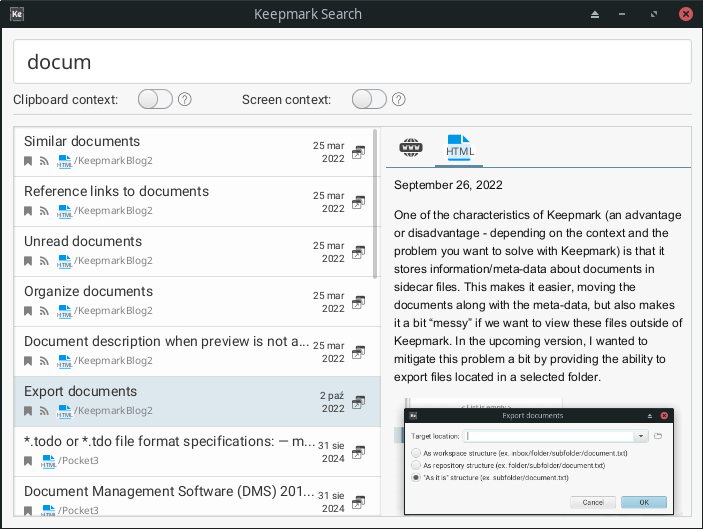Open 'Export documents' external window icon
The image size is (703, 529).
[358, 402]
